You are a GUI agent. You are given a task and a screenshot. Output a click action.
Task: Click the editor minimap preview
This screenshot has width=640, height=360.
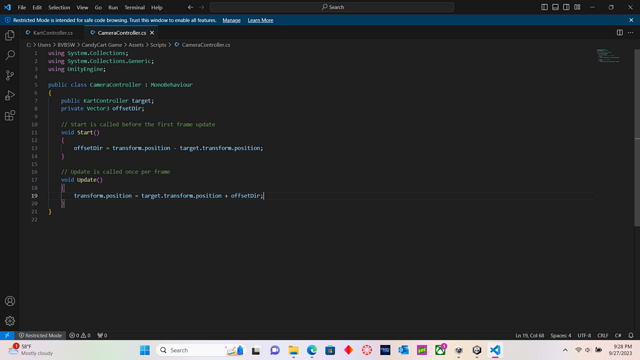pos(608,56)
